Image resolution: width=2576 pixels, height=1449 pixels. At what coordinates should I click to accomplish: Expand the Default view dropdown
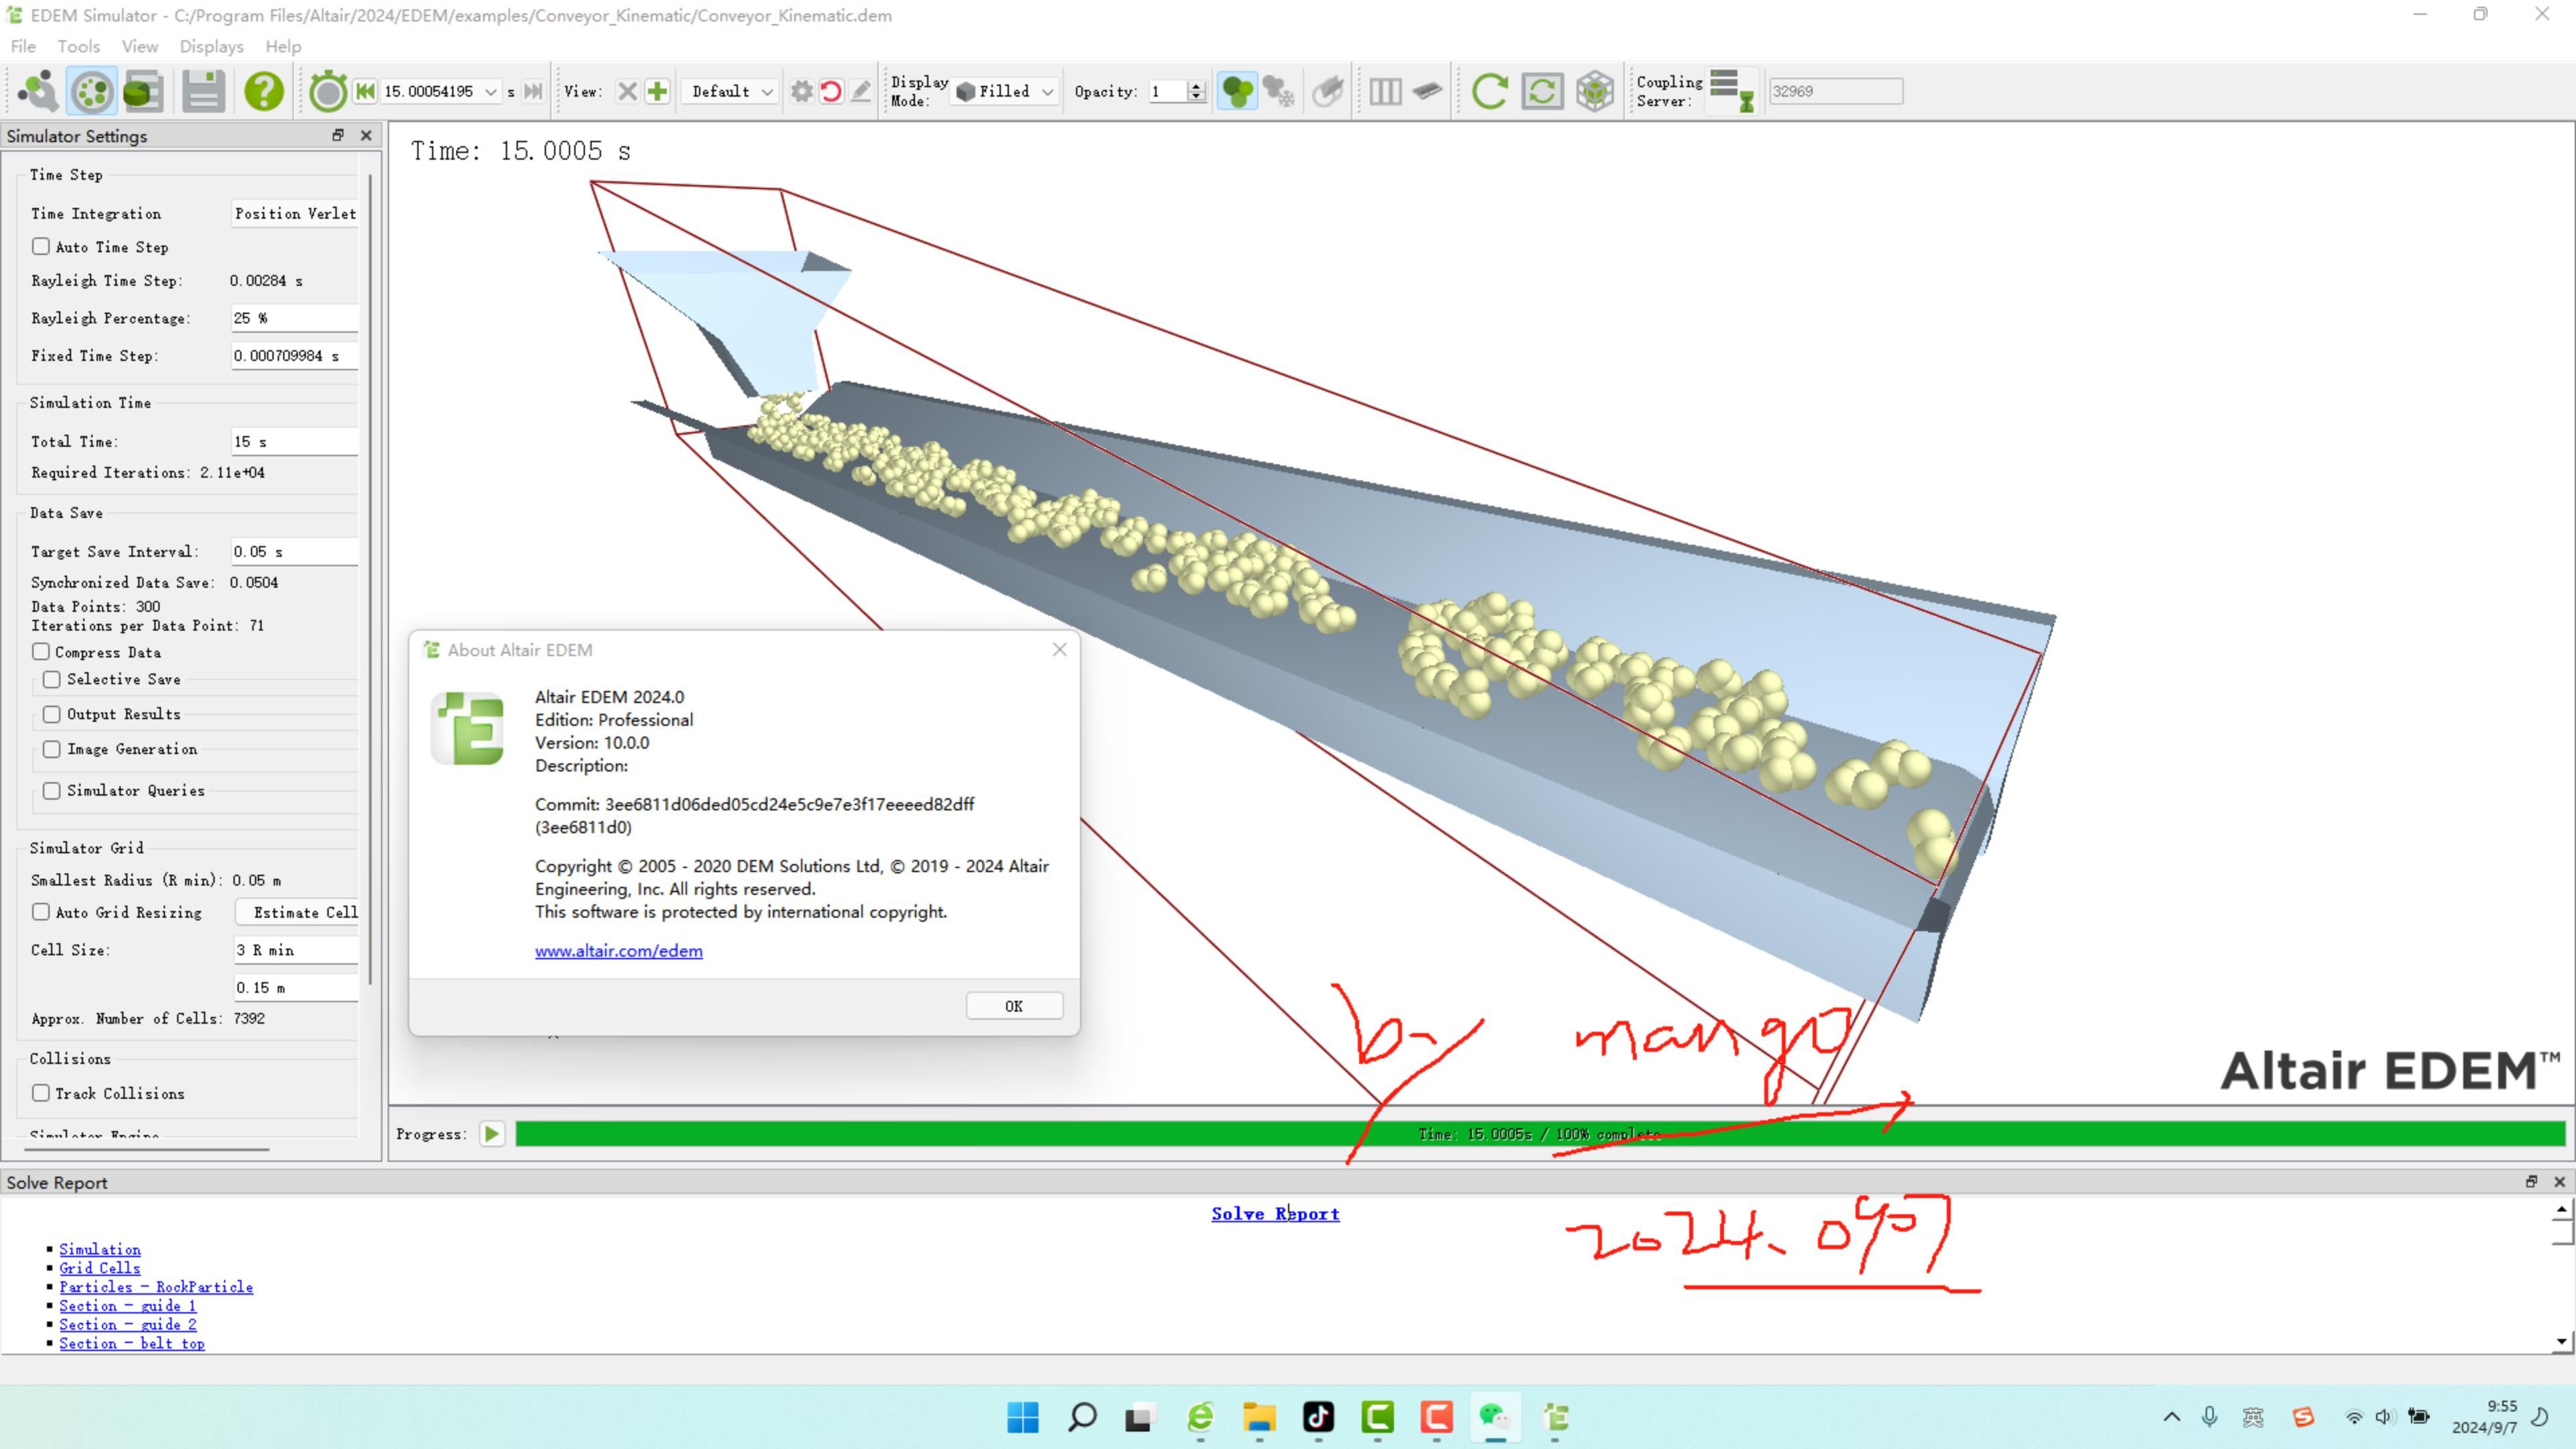coord(732,91)
